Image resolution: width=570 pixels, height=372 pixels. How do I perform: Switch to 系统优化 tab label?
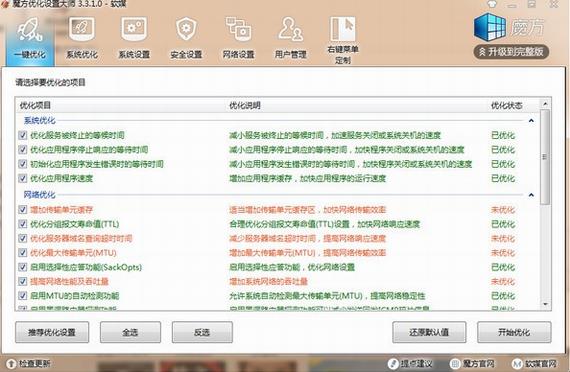click(82, 55)
